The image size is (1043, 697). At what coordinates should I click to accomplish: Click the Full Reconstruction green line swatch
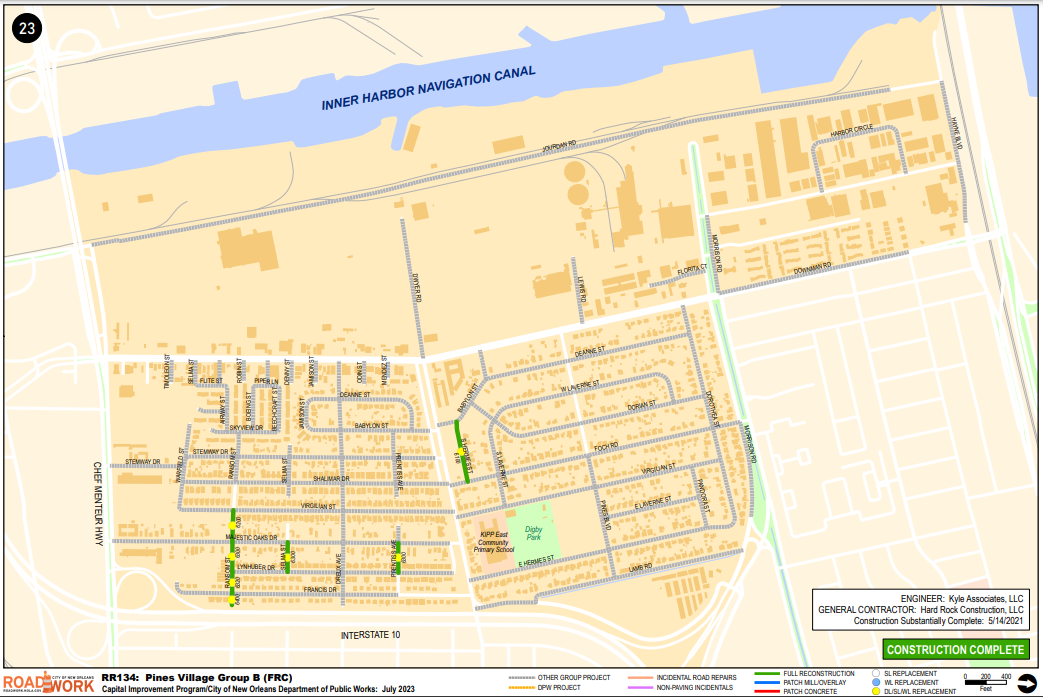766,674
